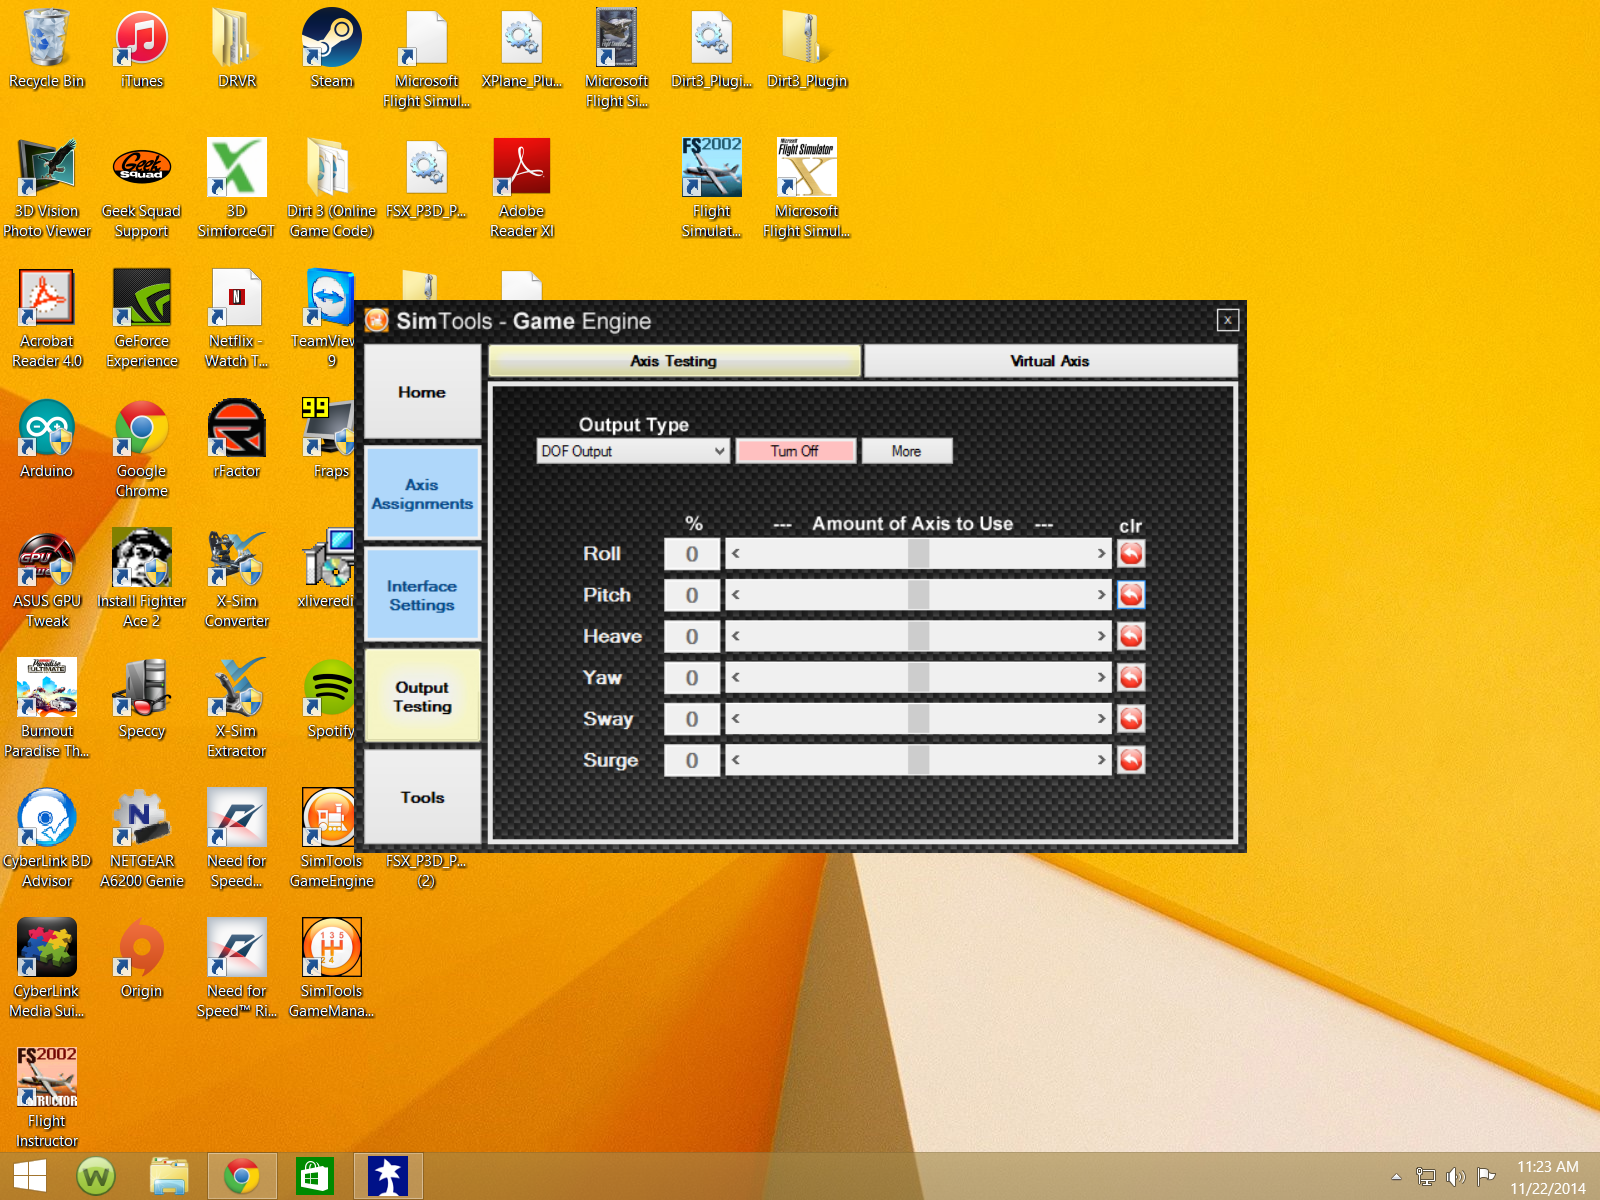Select the SimTools GameManager desktop shortcut
The height and width of the screenshot is (1200, 1600).
[332, 968]
